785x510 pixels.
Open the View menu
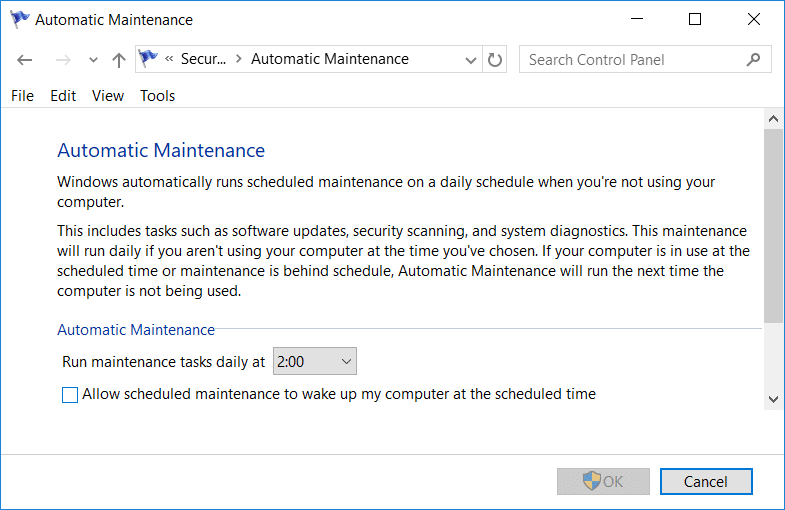coord(108,96)
